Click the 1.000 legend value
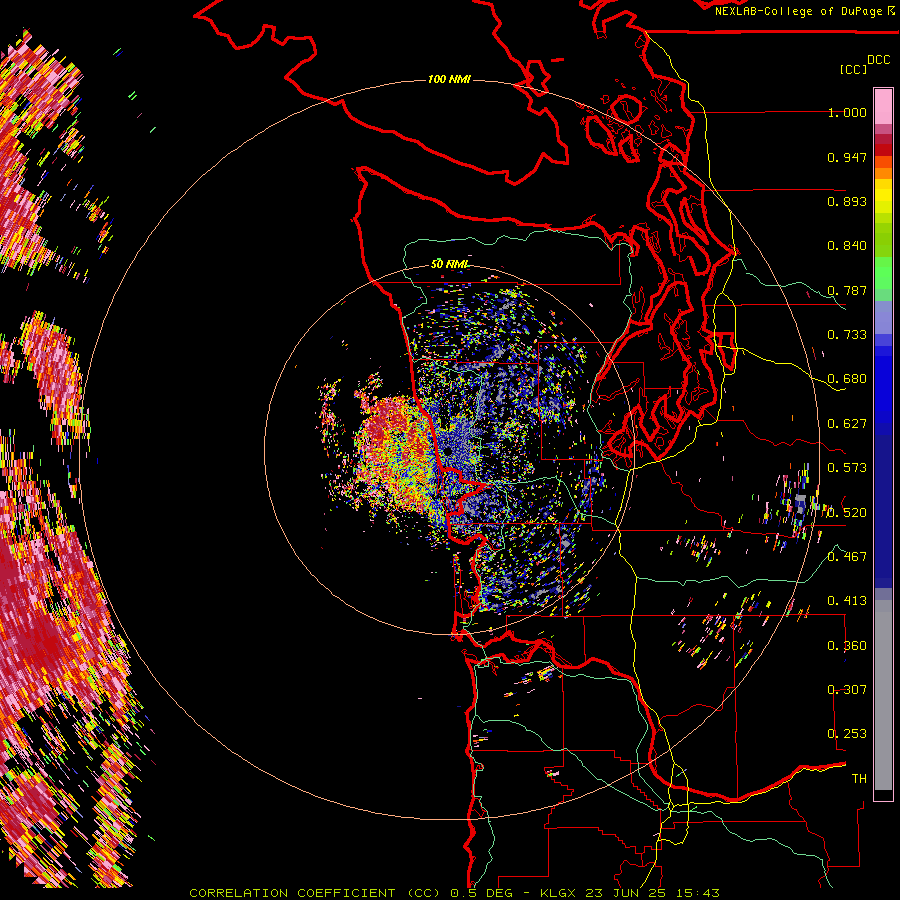 pyautogui.click(x=847, y=112)
